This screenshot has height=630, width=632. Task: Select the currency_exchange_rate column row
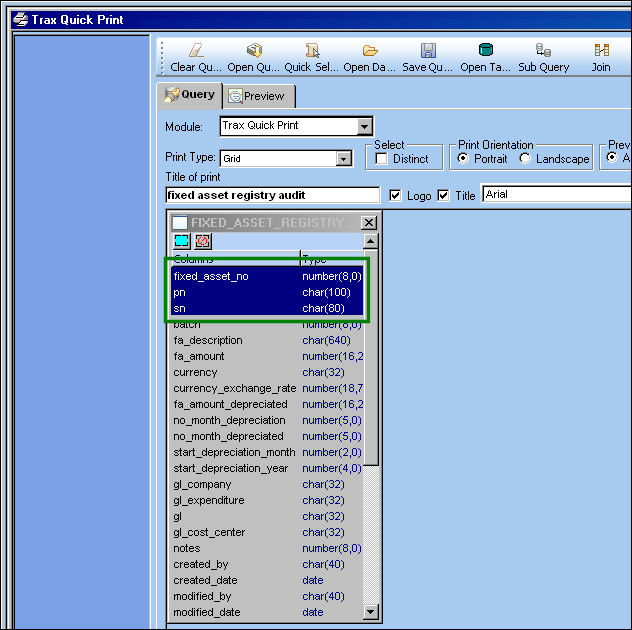click(268, 388)
